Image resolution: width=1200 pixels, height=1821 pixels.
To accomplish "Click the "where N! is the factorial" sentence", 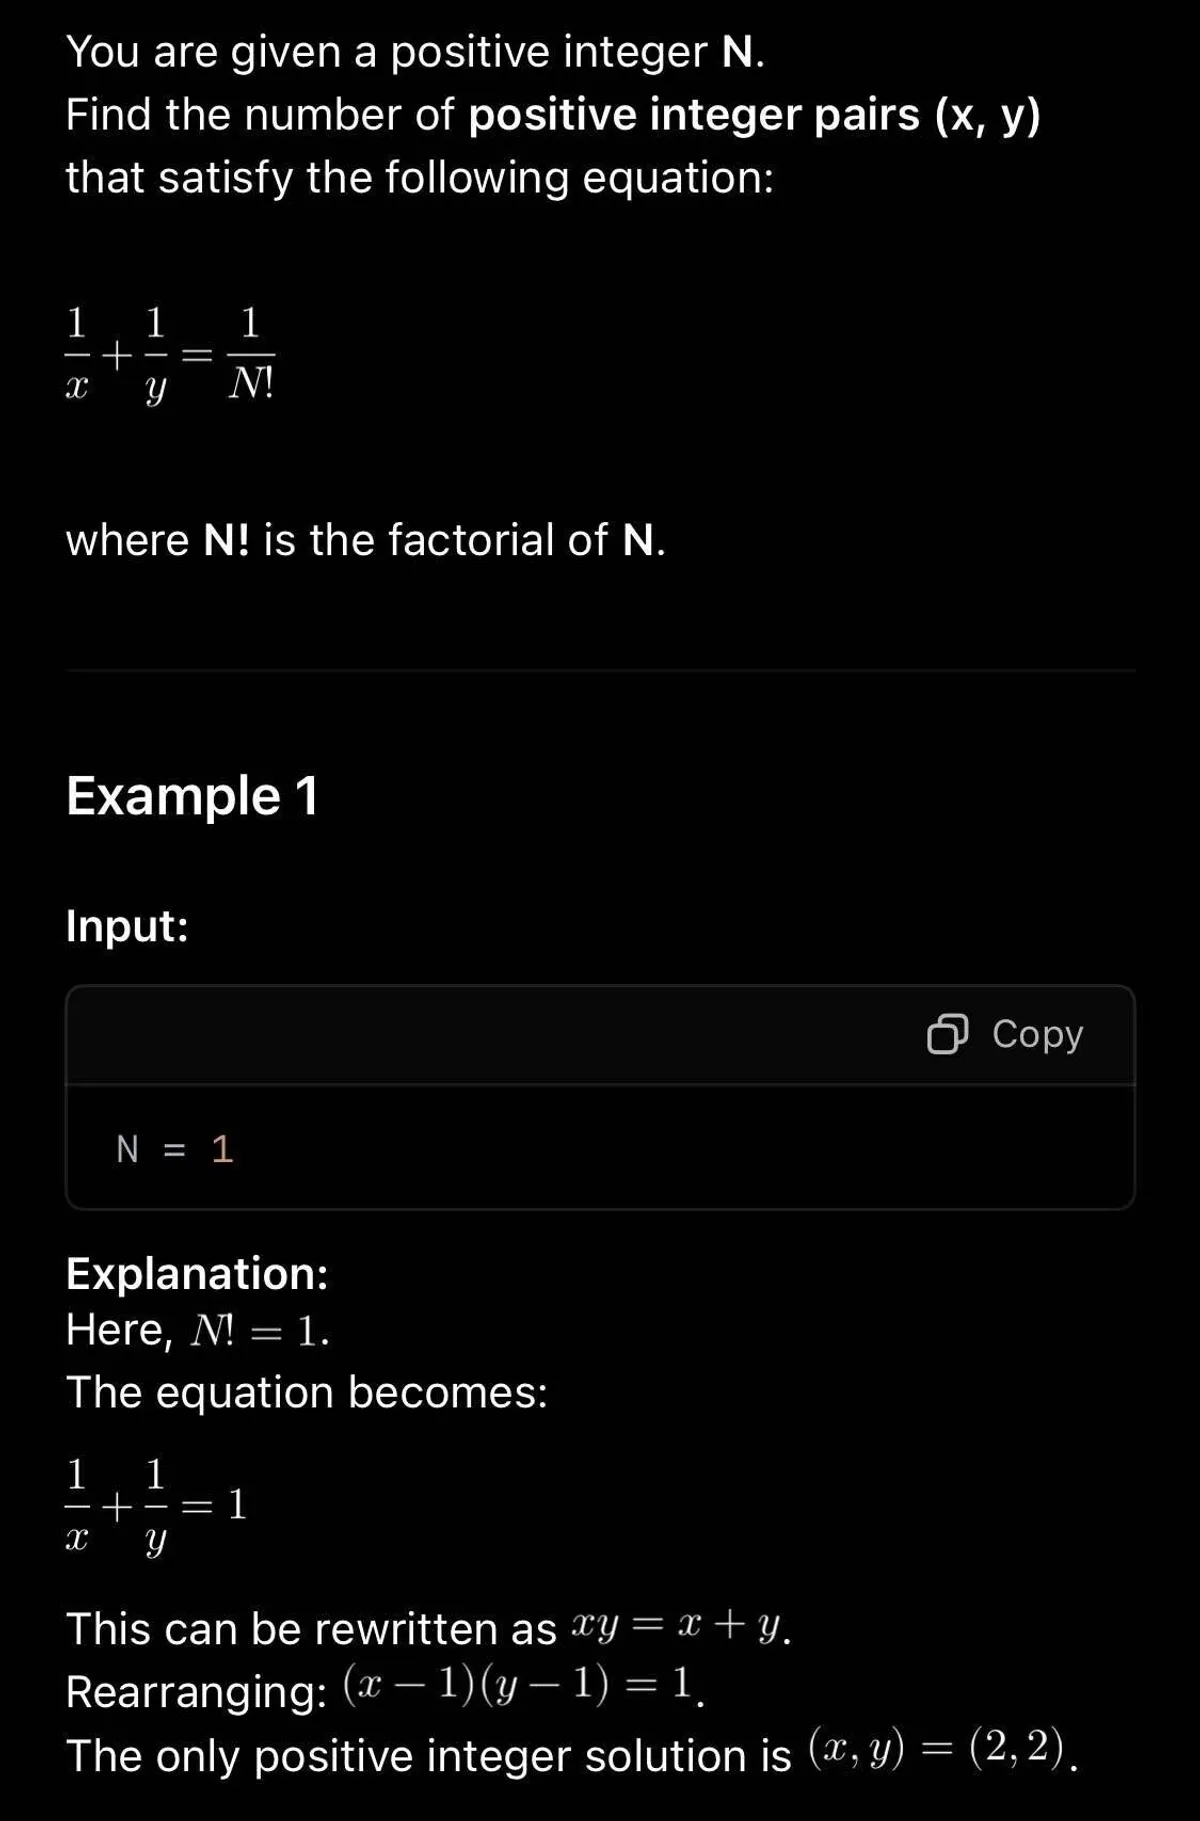I will [365, 540].
